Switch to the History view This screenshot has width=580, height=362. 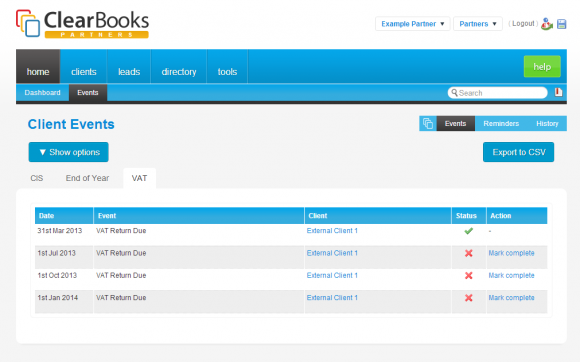[547, 124]
